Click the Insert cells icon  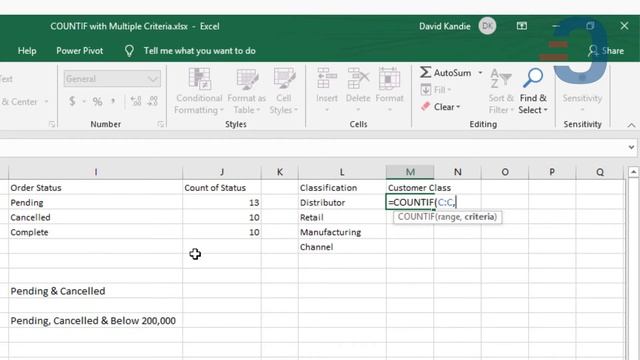[x=327, y=78]
